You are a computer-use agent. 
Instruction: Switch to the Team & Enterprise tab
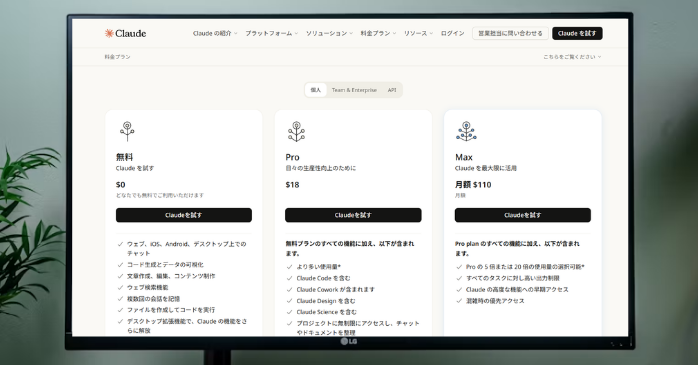[x=354, y=90]
